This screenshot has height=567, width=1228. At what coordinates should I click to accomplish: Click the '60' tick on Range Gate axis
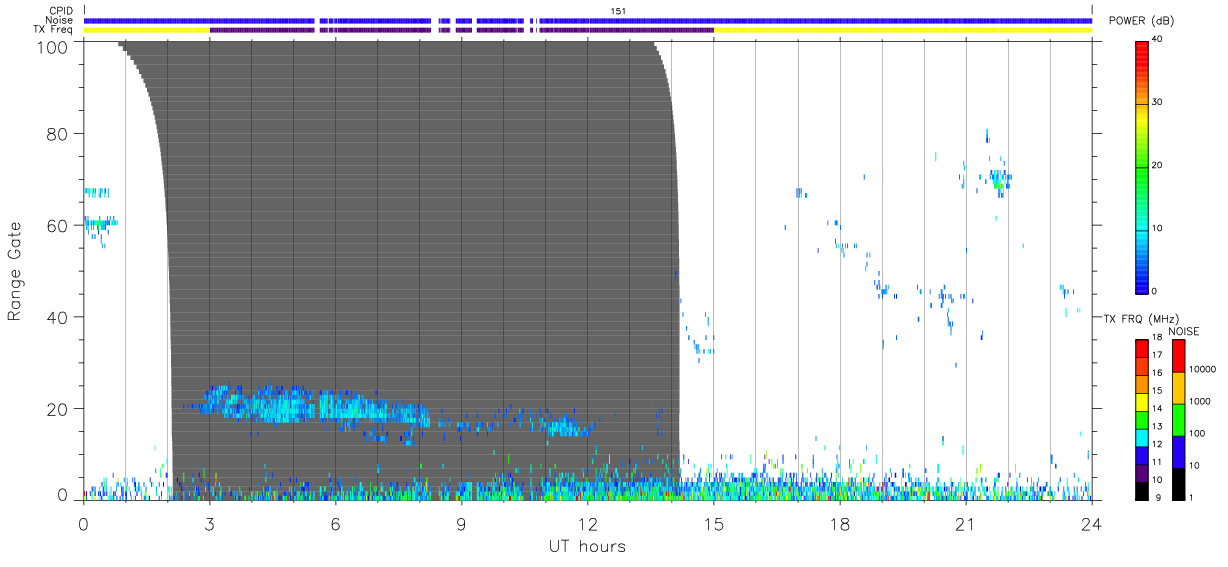(59, 225)
